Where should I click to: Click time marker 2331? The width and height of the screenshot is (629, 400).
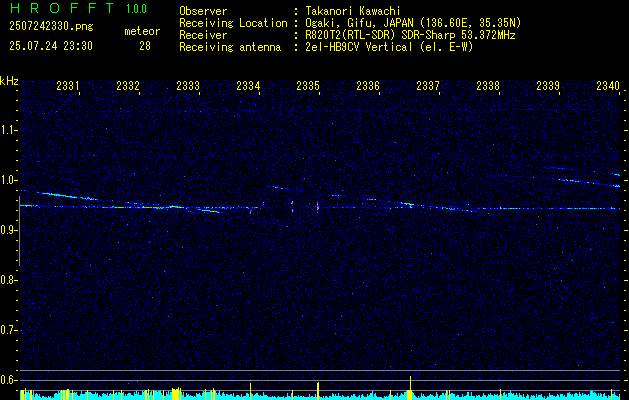(x=68, y=85)
